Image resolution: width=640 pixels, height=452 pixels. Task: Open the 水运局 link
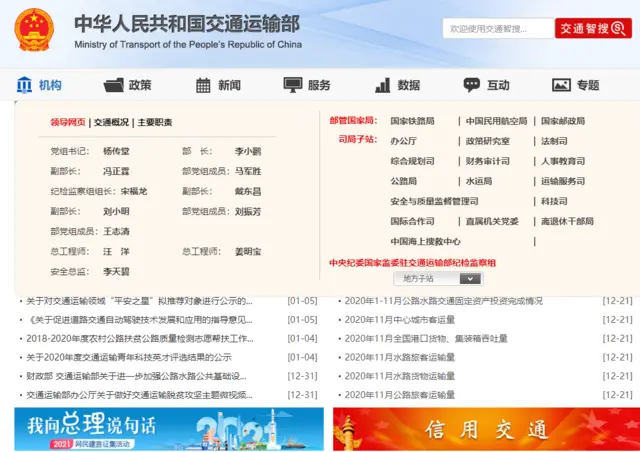(x=479, y=181)
